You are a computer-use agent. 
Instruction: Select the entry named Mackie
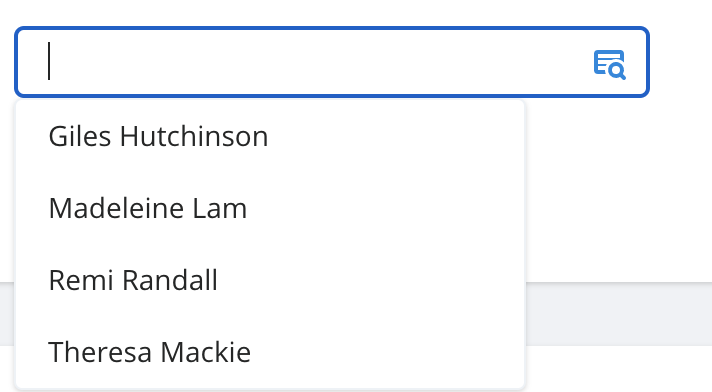(x=270, y=352)
